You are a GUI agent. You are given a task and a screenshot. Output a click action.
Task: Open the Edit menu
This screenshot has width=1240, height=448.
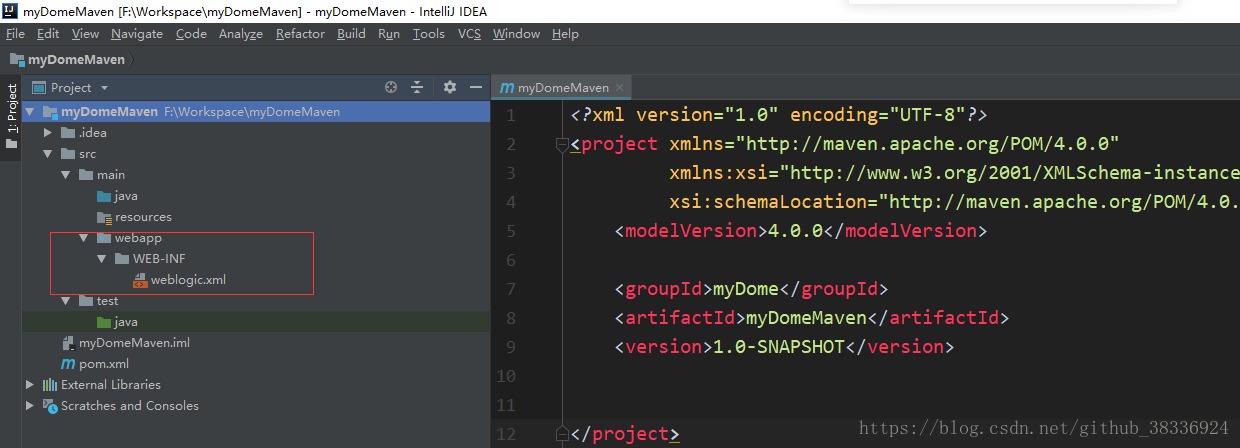coord(48,34)
